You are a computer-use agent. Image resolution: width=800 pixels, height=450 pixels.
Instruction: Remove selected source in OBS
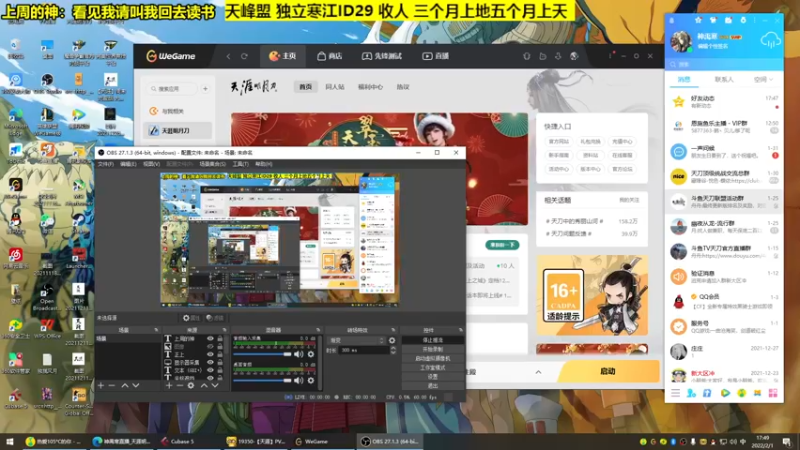click(180, 386)
